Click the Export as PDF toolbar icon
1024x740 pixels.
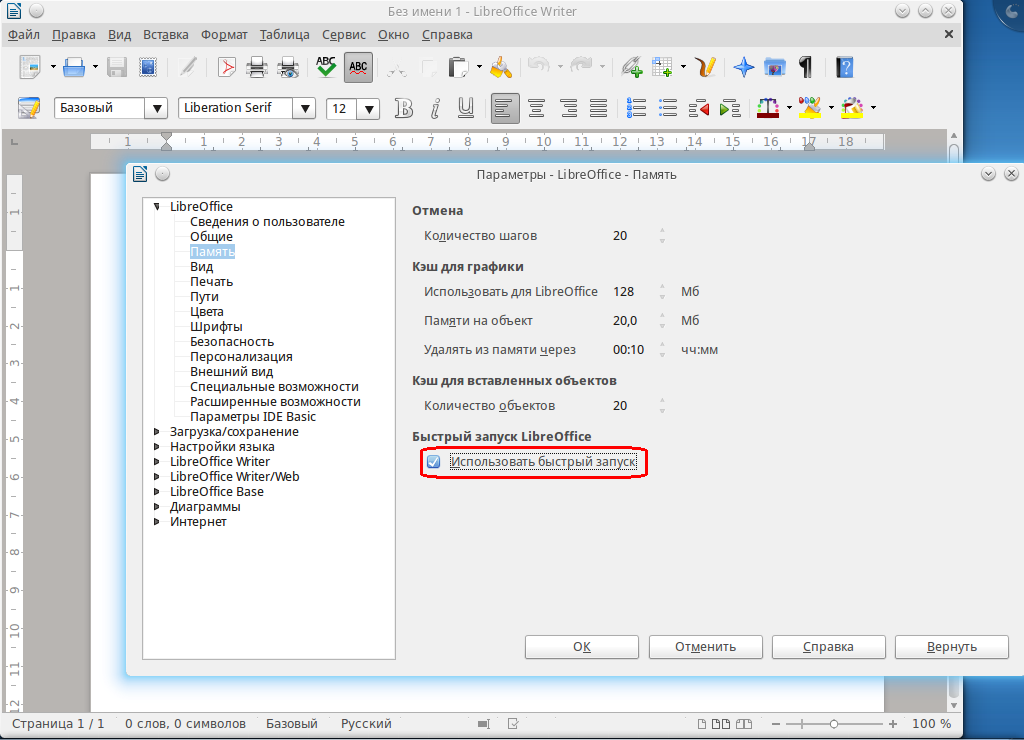point(226,68)
